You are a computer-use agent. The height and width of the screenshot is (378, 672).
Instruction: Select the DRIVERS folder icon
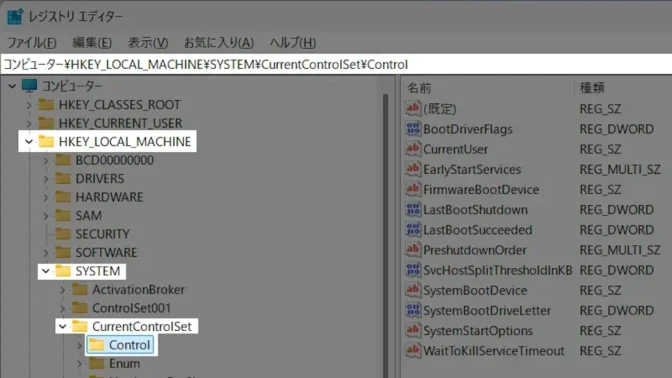click(x=63, y=178)
